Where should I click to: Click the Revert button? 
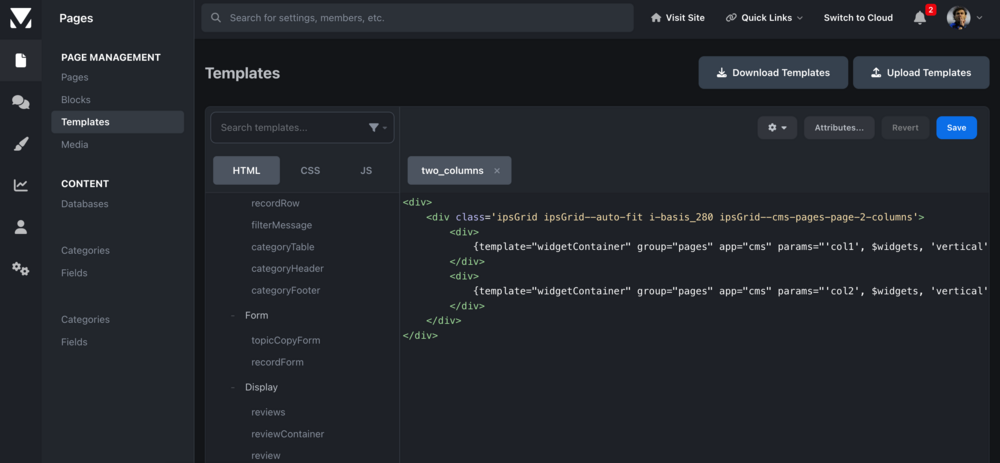coord(905,128)
